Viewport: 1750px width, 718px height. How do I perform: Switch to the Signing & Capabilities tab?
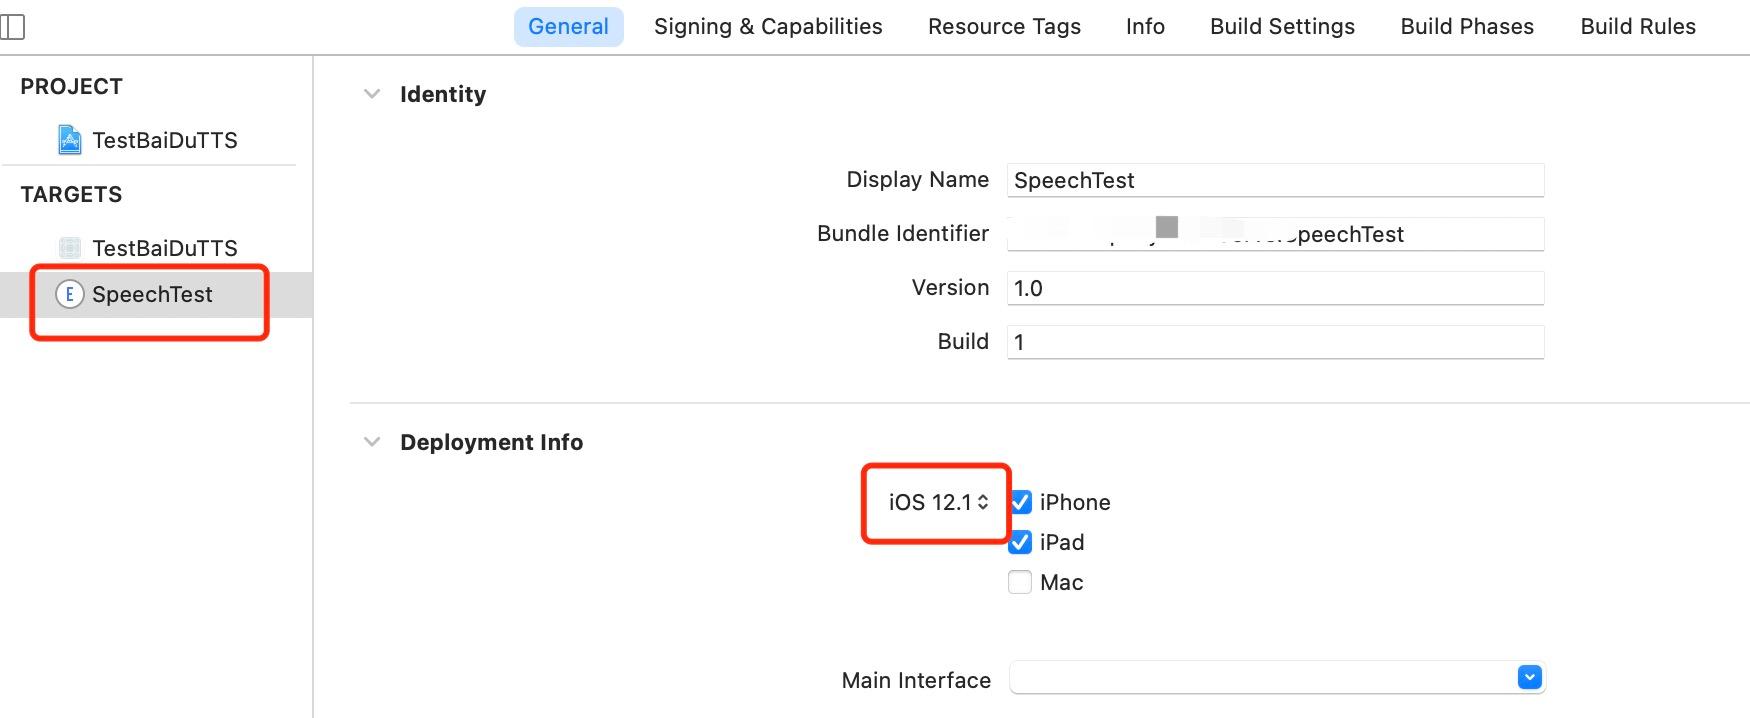768,27
